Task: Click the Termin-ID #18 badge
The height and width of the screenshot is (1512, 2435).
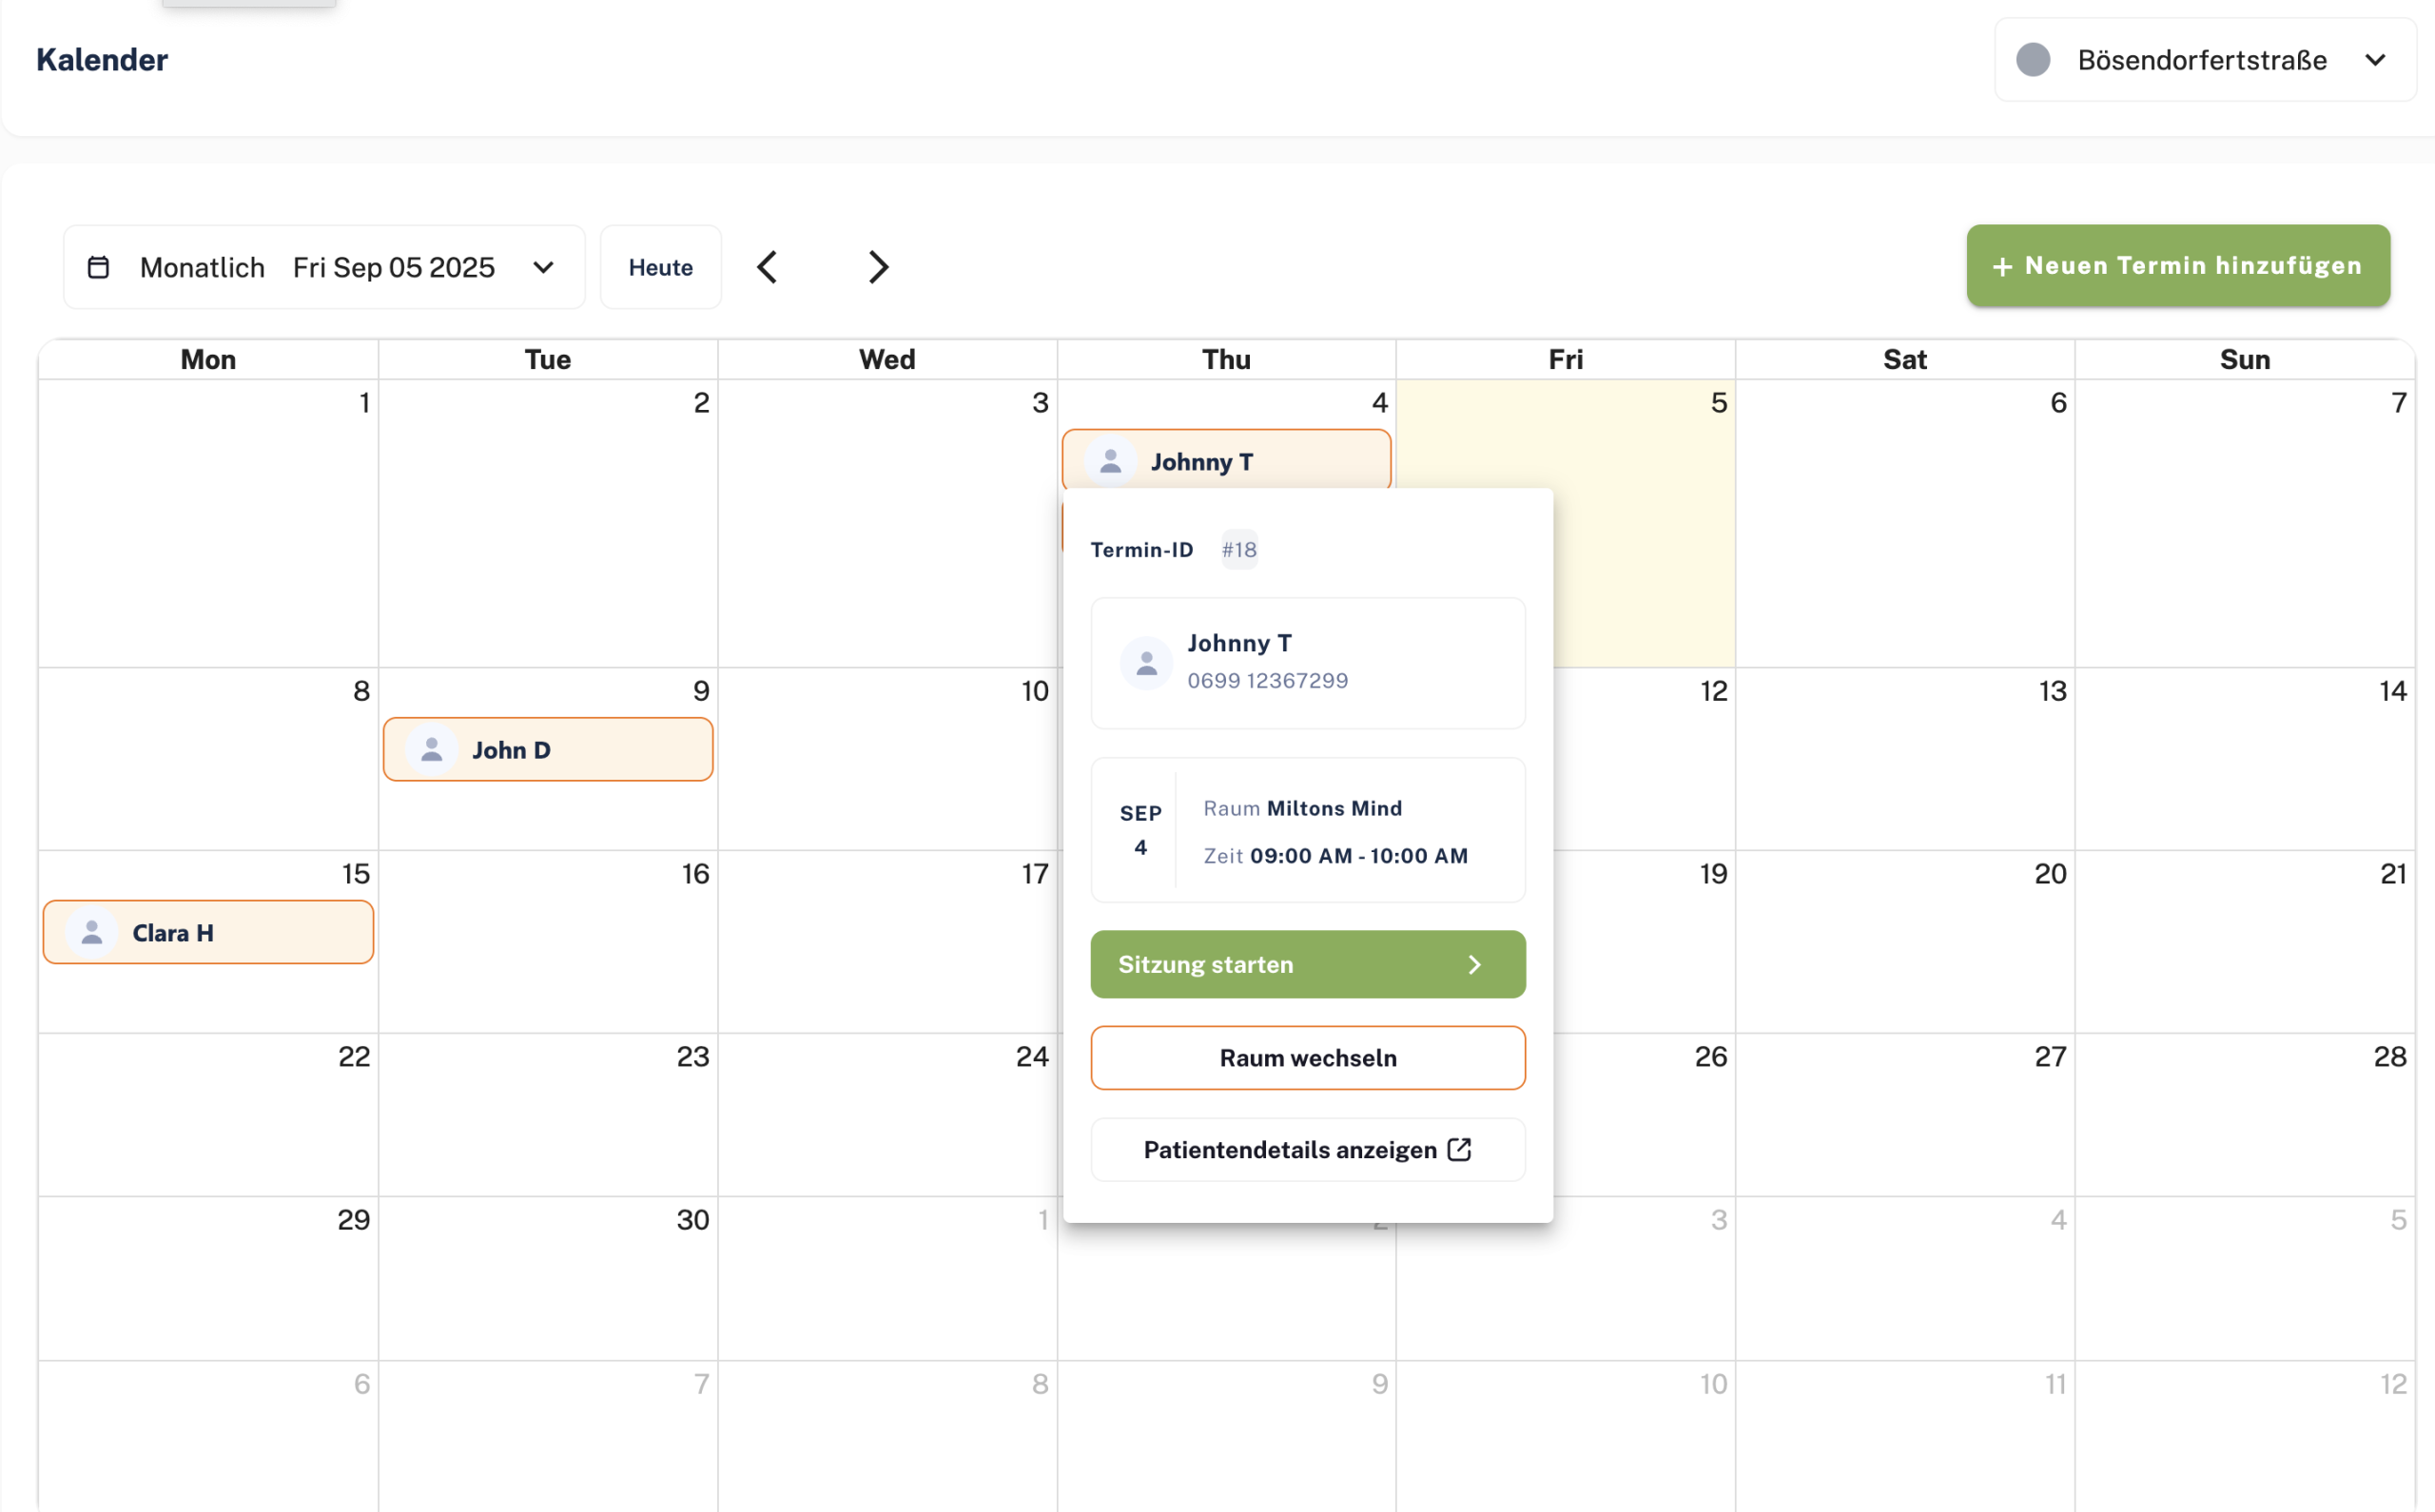Action: coord(1239,550)
